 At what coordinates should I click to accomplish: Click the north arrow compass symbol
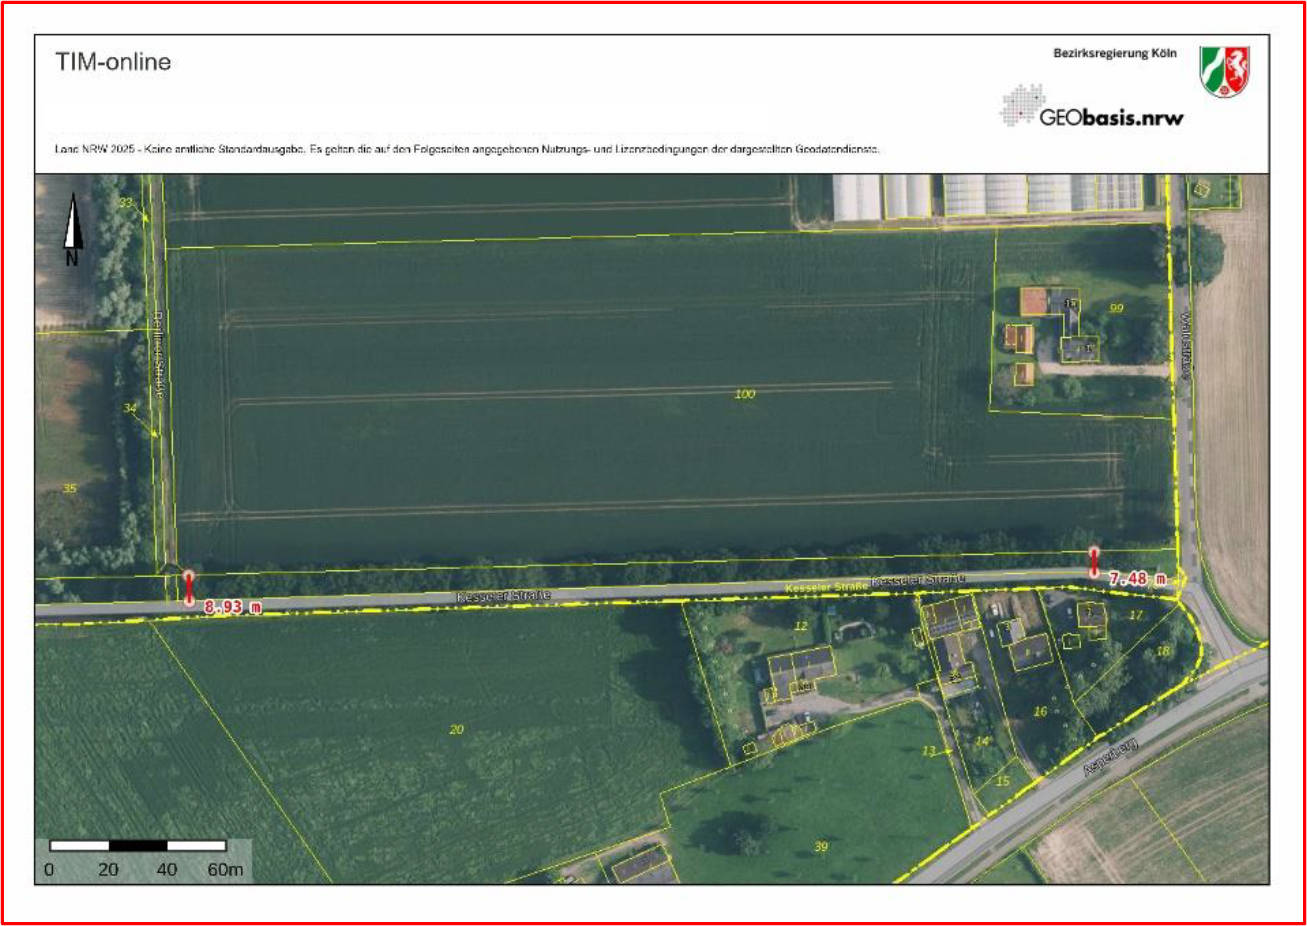[x=72, y=230]
